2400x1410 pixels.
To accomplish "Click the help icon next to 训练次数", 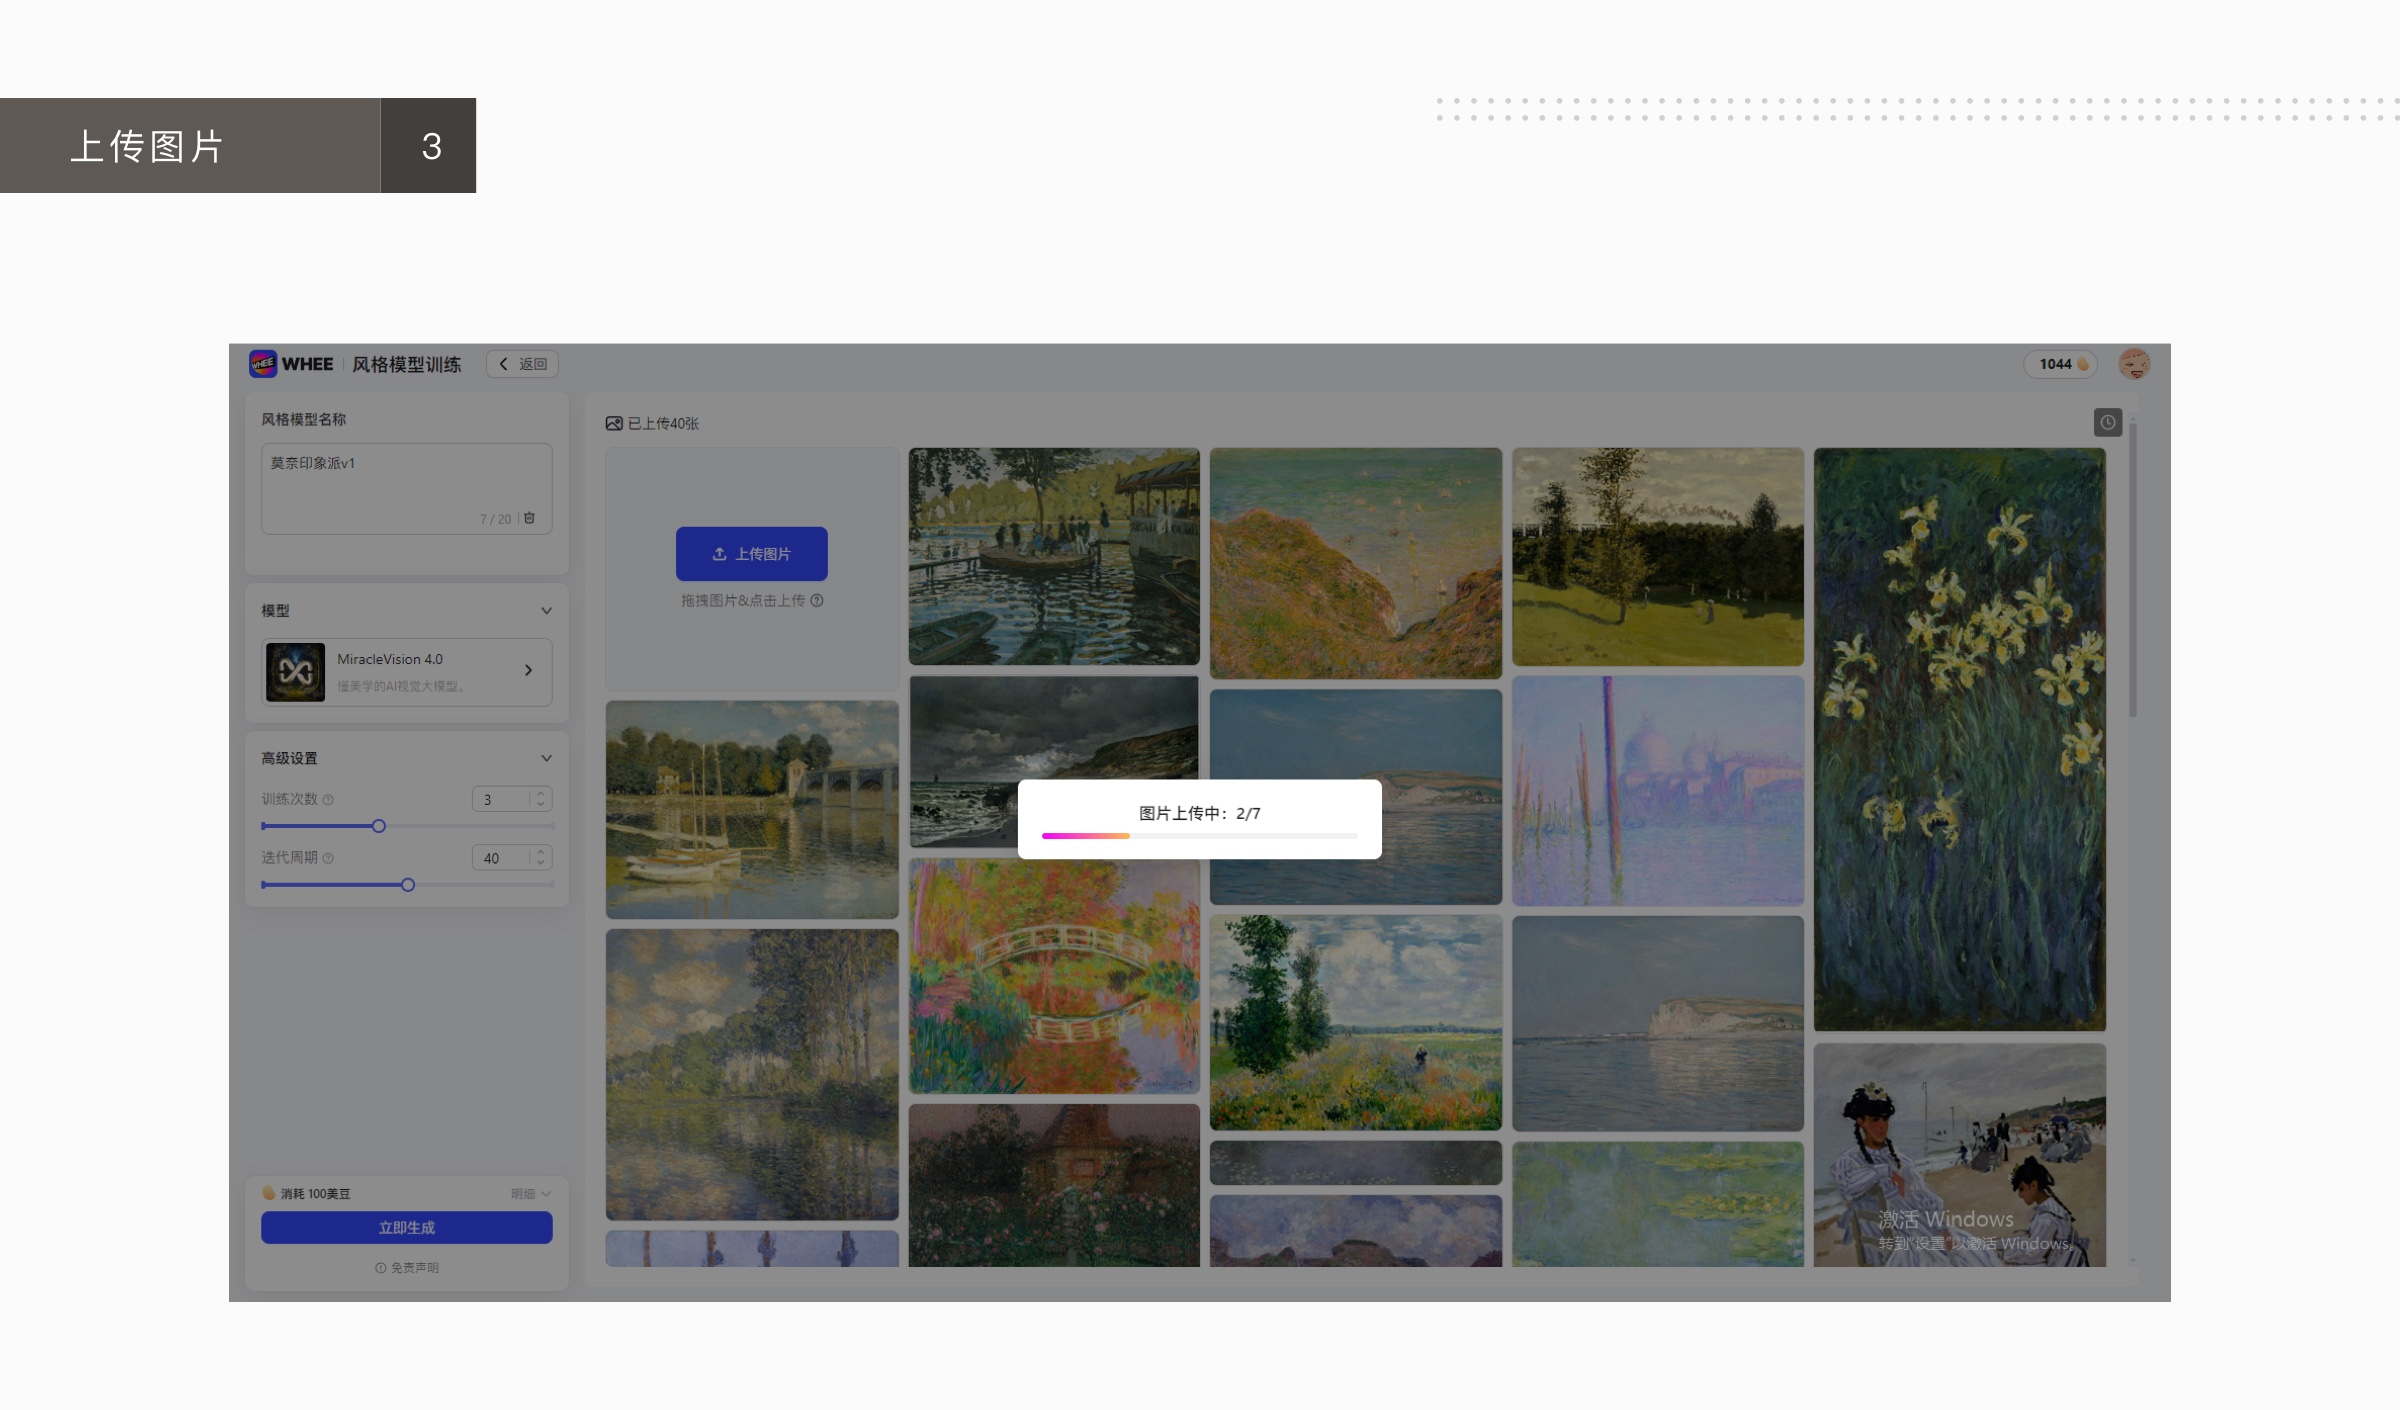I will pyautogui.click(x=329, y=800).
